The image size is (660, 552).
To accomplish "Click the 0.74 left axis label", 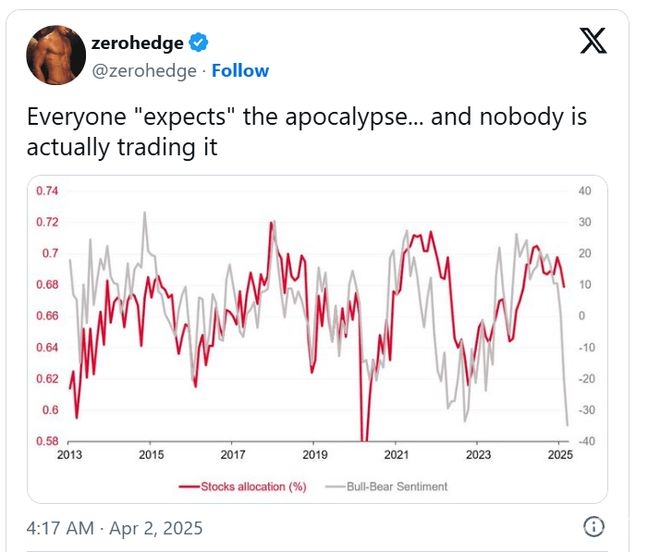I will 47,191.
